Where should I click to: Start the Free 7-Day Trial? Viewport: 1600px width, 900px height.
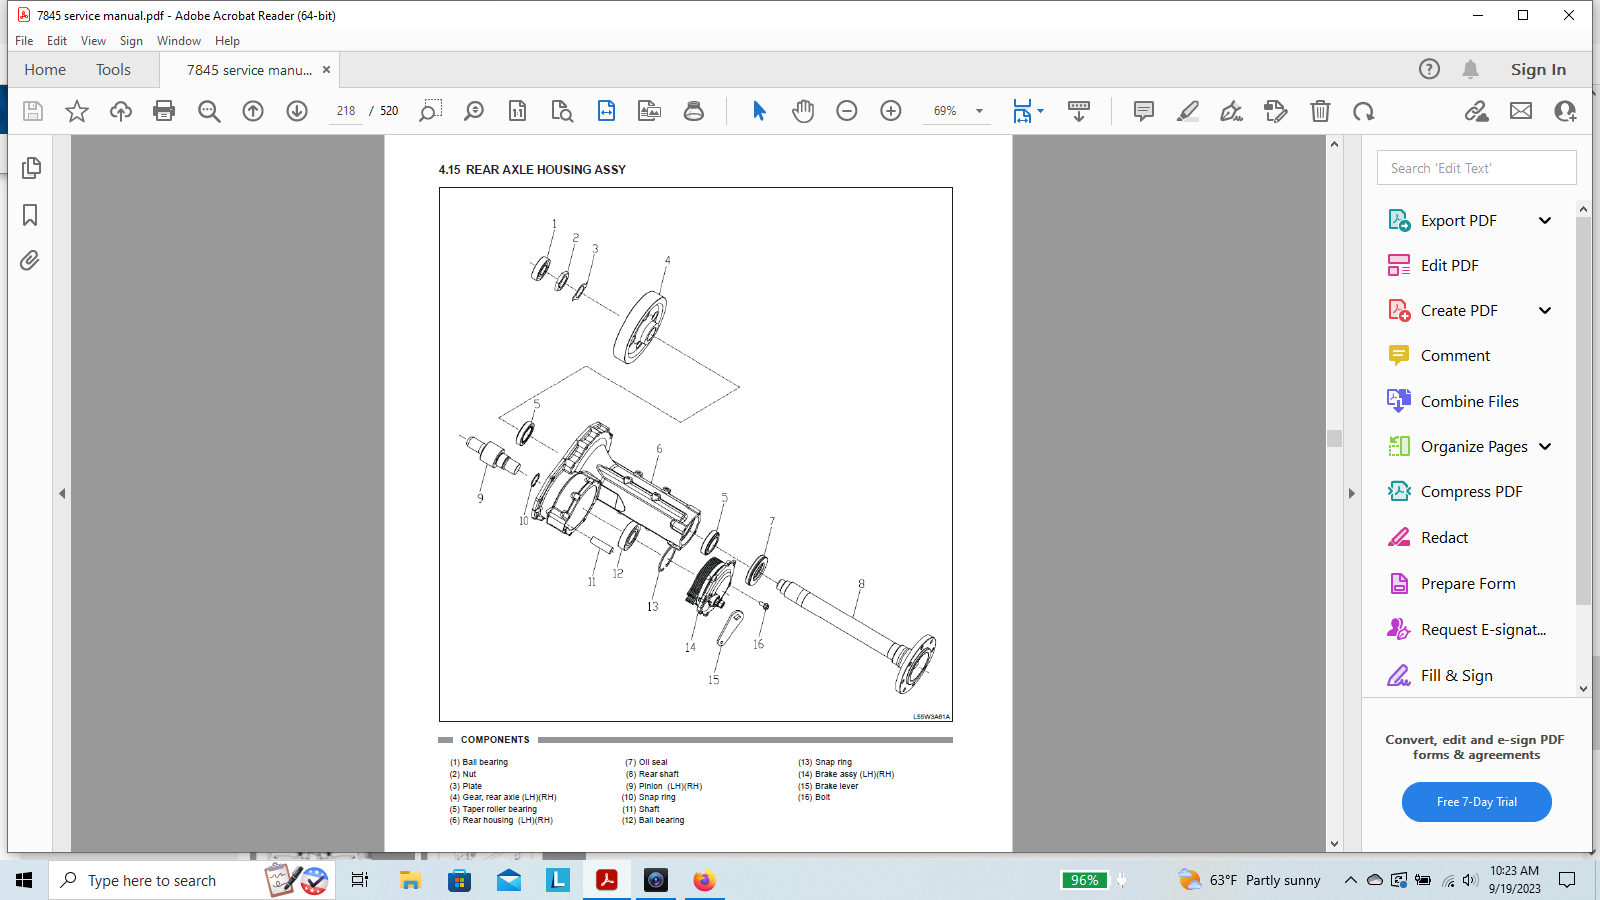tap(1476, 802)
